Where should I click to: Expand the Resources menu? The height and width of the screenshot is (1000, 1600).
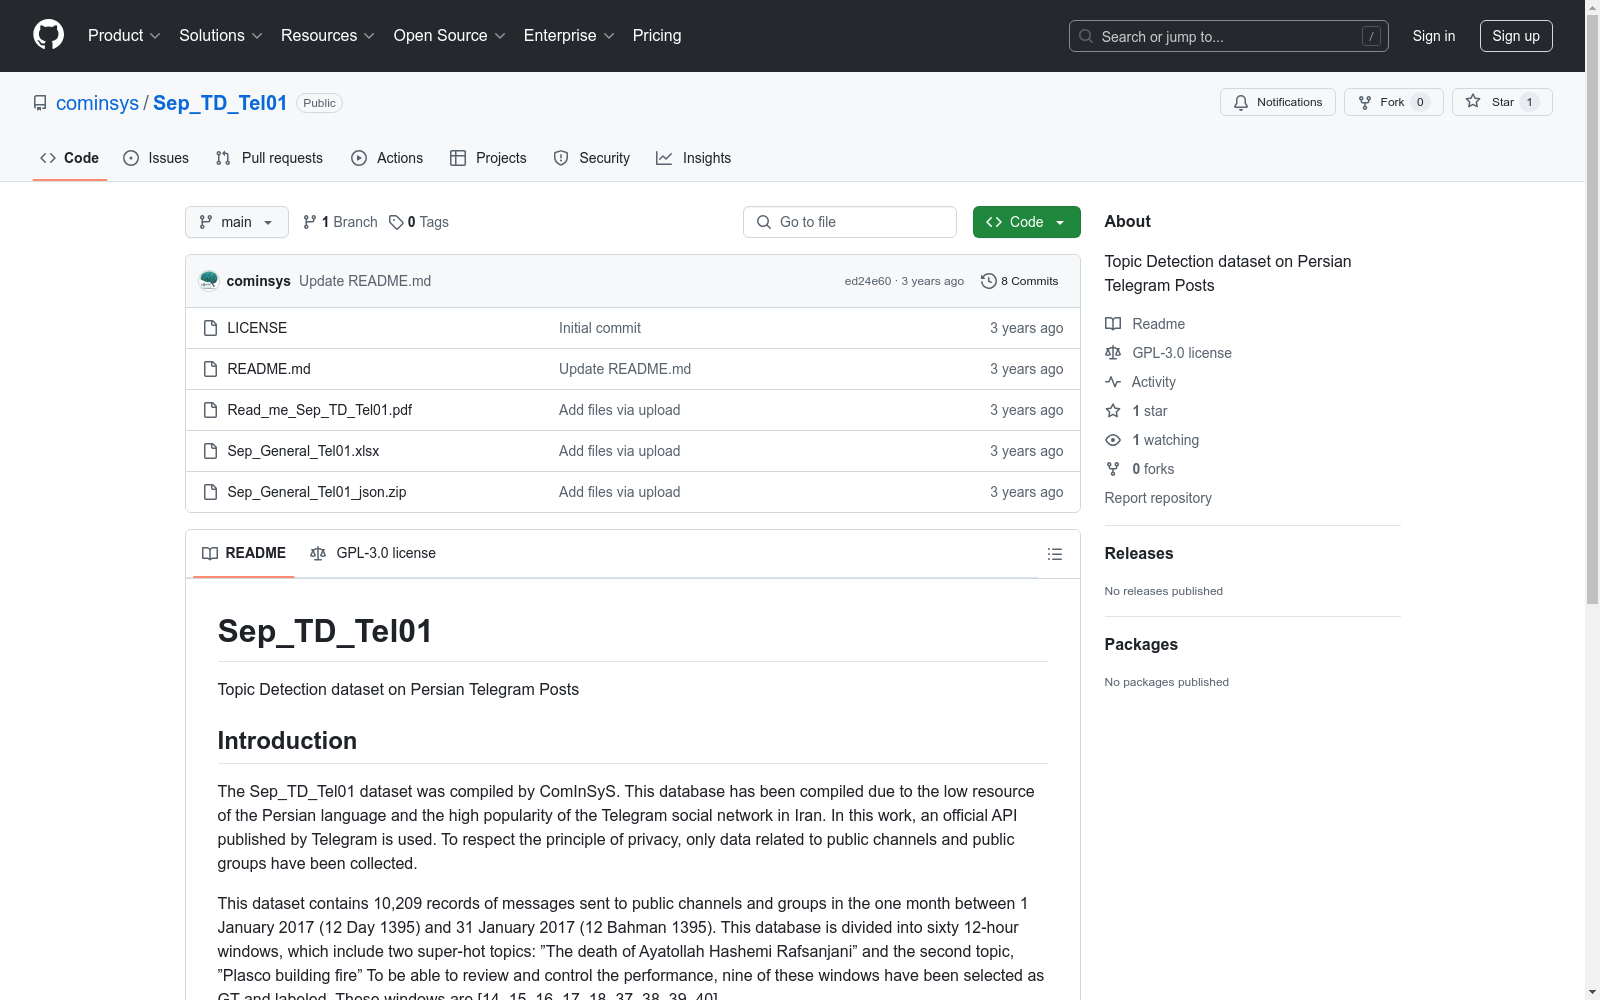tap(328, 36)
